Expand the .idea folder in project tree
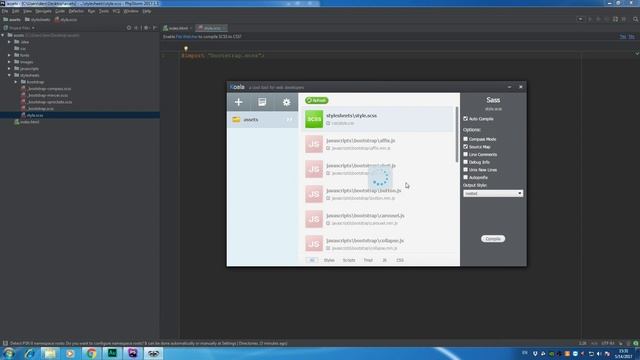This screenshot has width=640, height=360. point(9,42)
